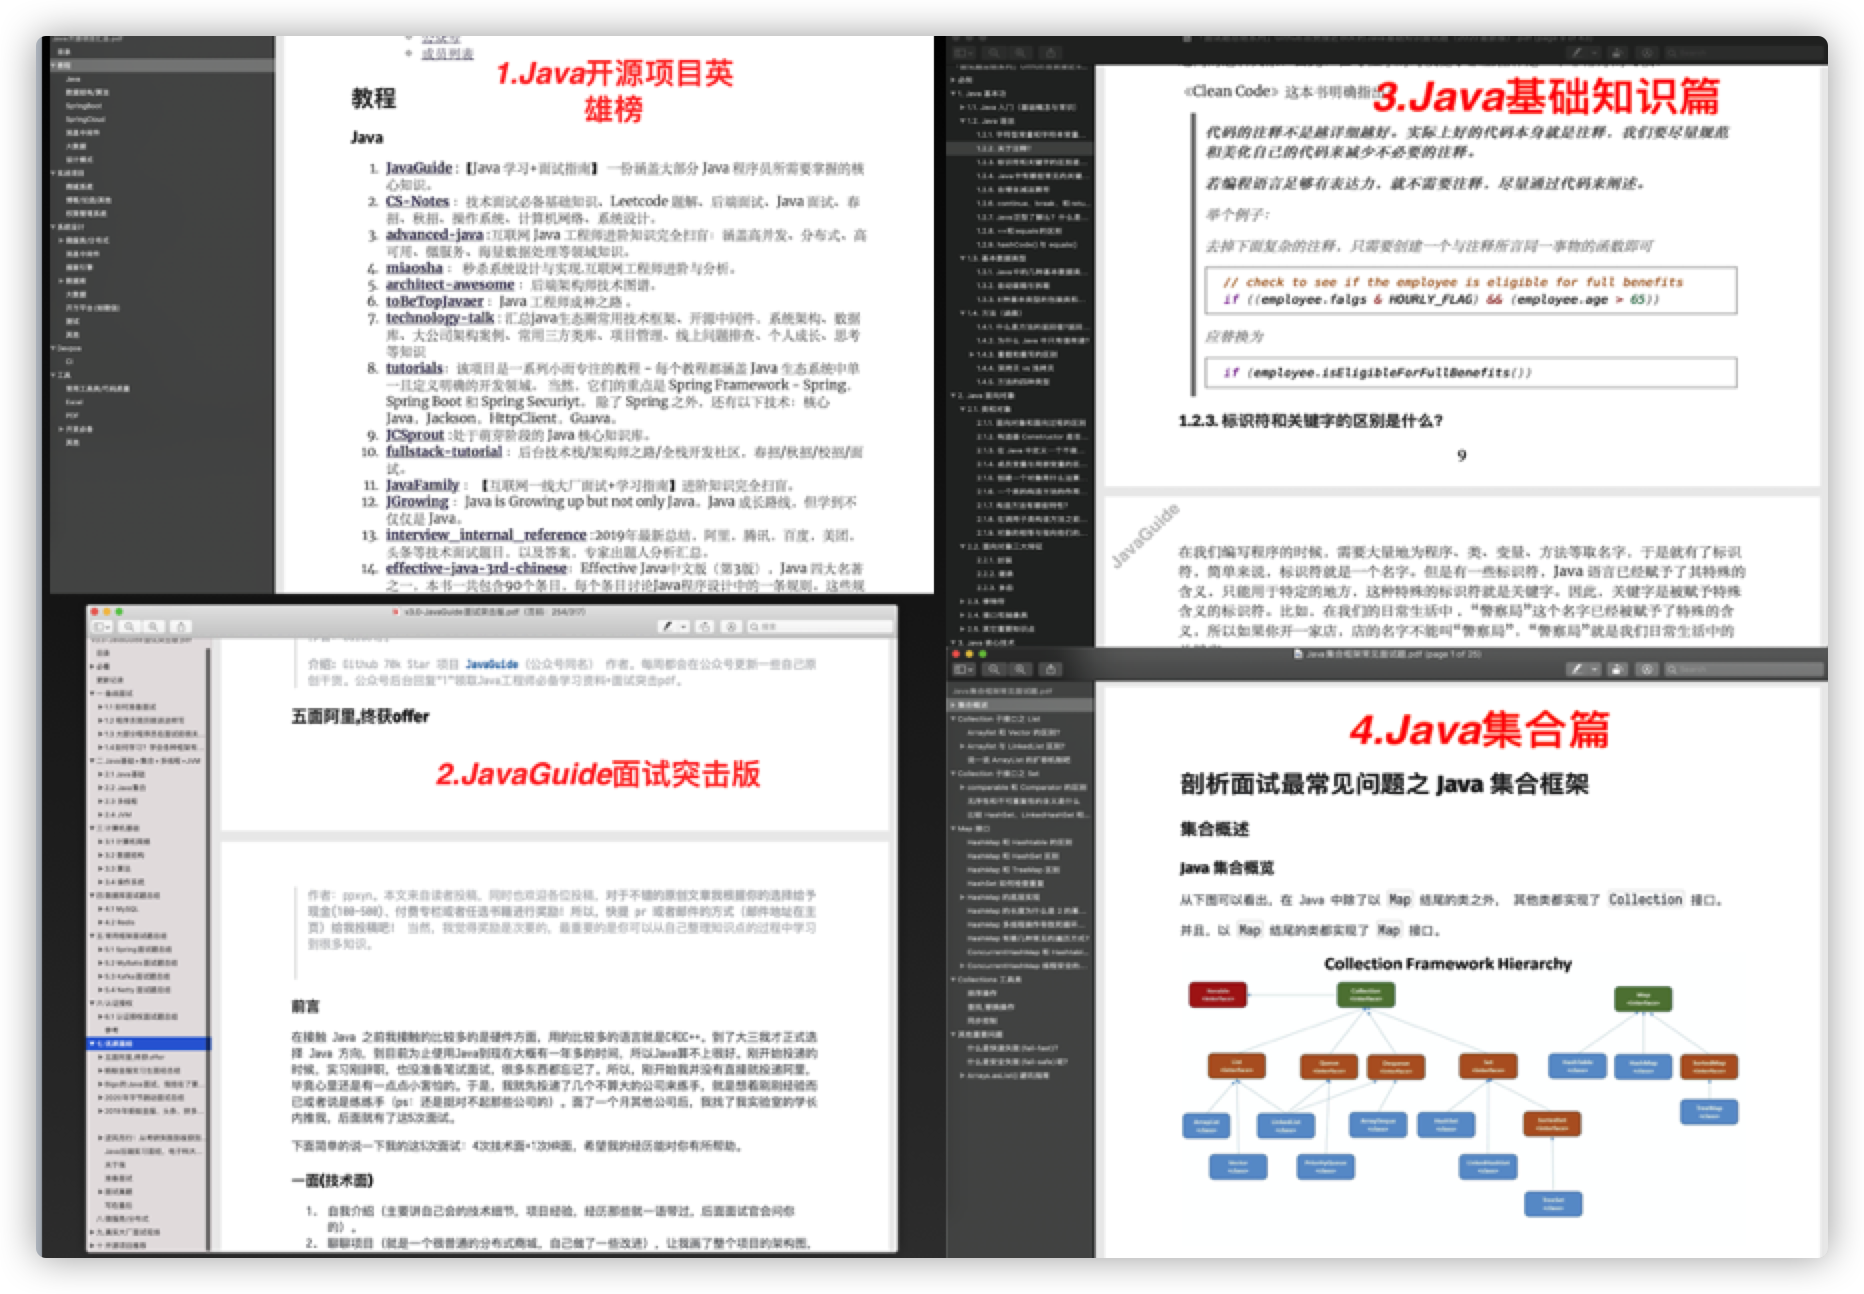This screenshot has height=1294, width=1864.
Task: Open the 成员列表 link at page top
Action: coord(447,53)
